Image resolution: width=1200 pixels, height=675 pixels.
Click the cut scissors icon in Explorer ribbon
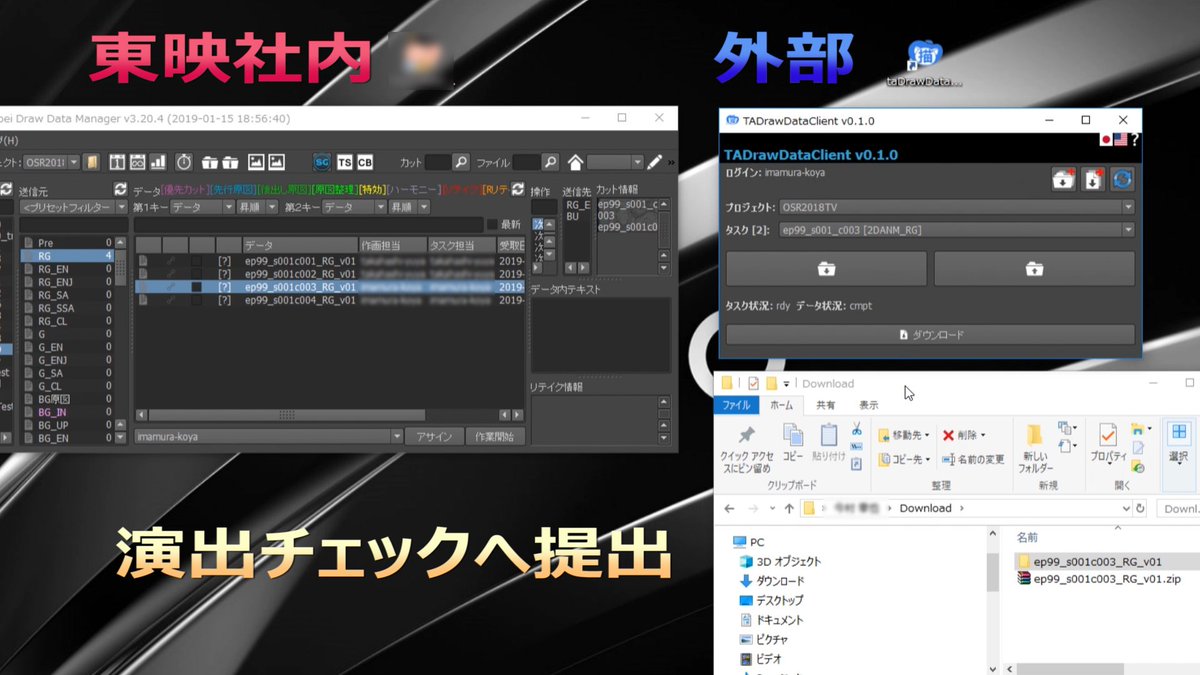click(x=857, y=428)
